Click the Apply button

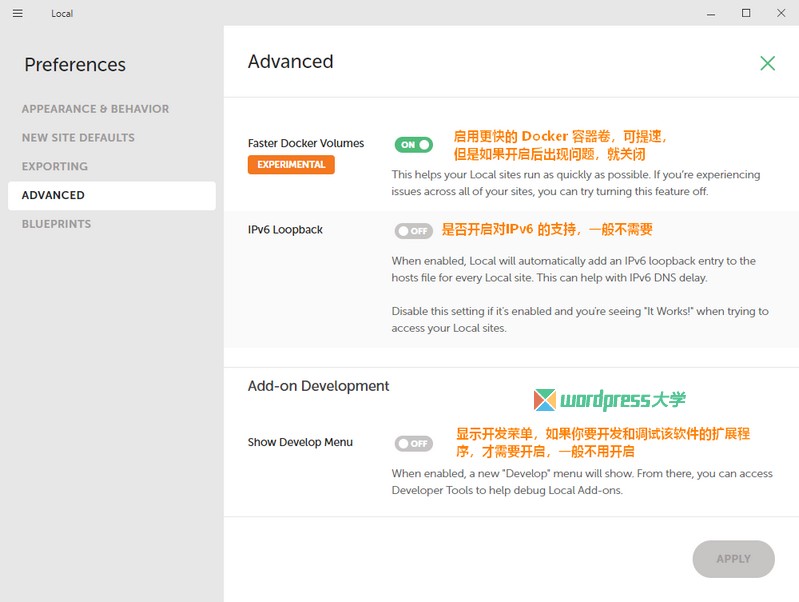point(733,559)
